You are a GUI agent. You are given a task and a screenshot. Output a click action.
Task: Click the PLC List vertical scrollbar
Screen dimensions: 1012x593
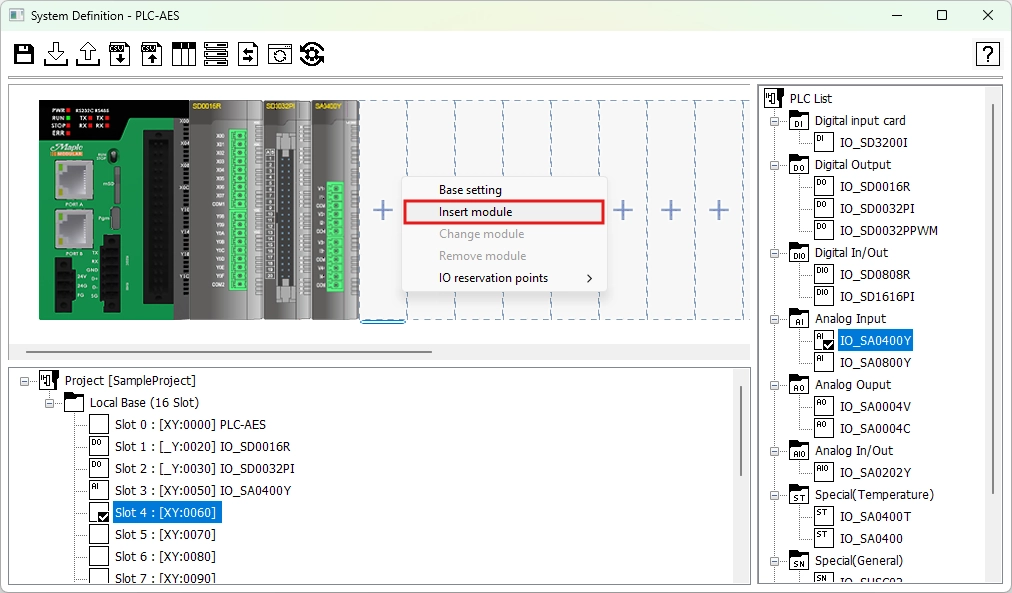click(994, 299)
